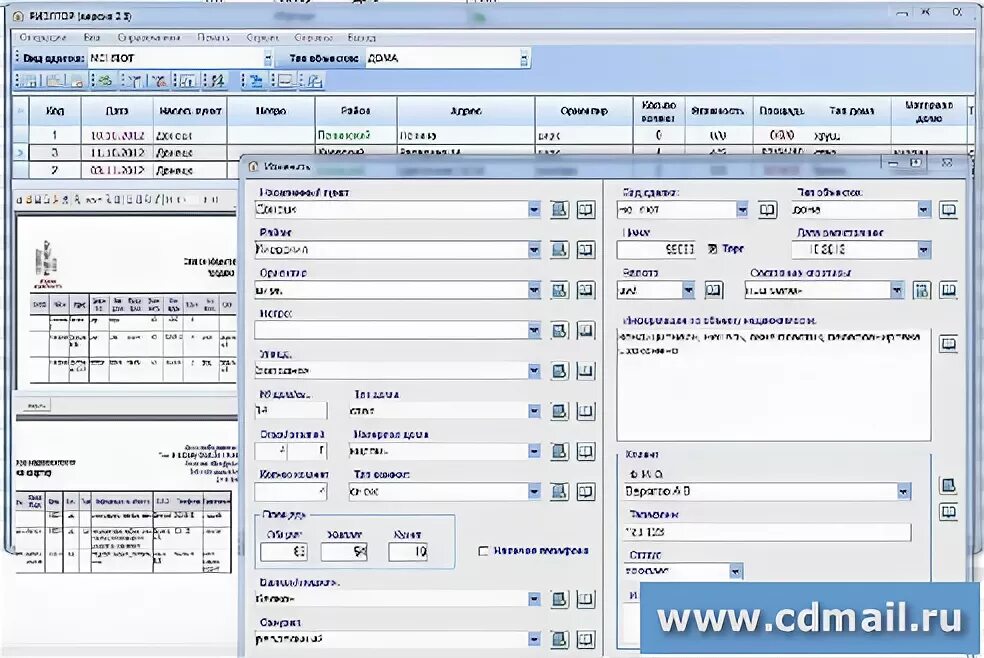Image resolution: width=984 pixels, height=658 pixels.
Task: Click the edit icon beside the Метро field
Action: (559, 330)
